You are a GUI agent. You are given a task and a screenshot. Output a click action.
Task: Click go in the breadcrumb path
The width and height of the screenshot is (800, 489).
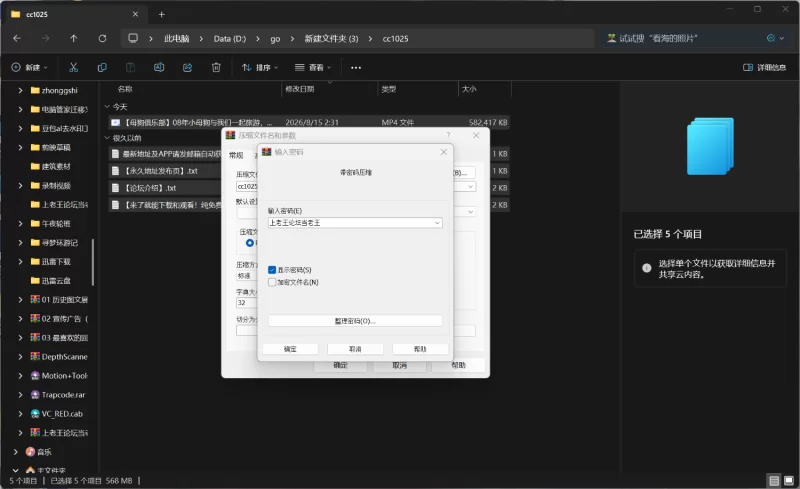(275, 39)
